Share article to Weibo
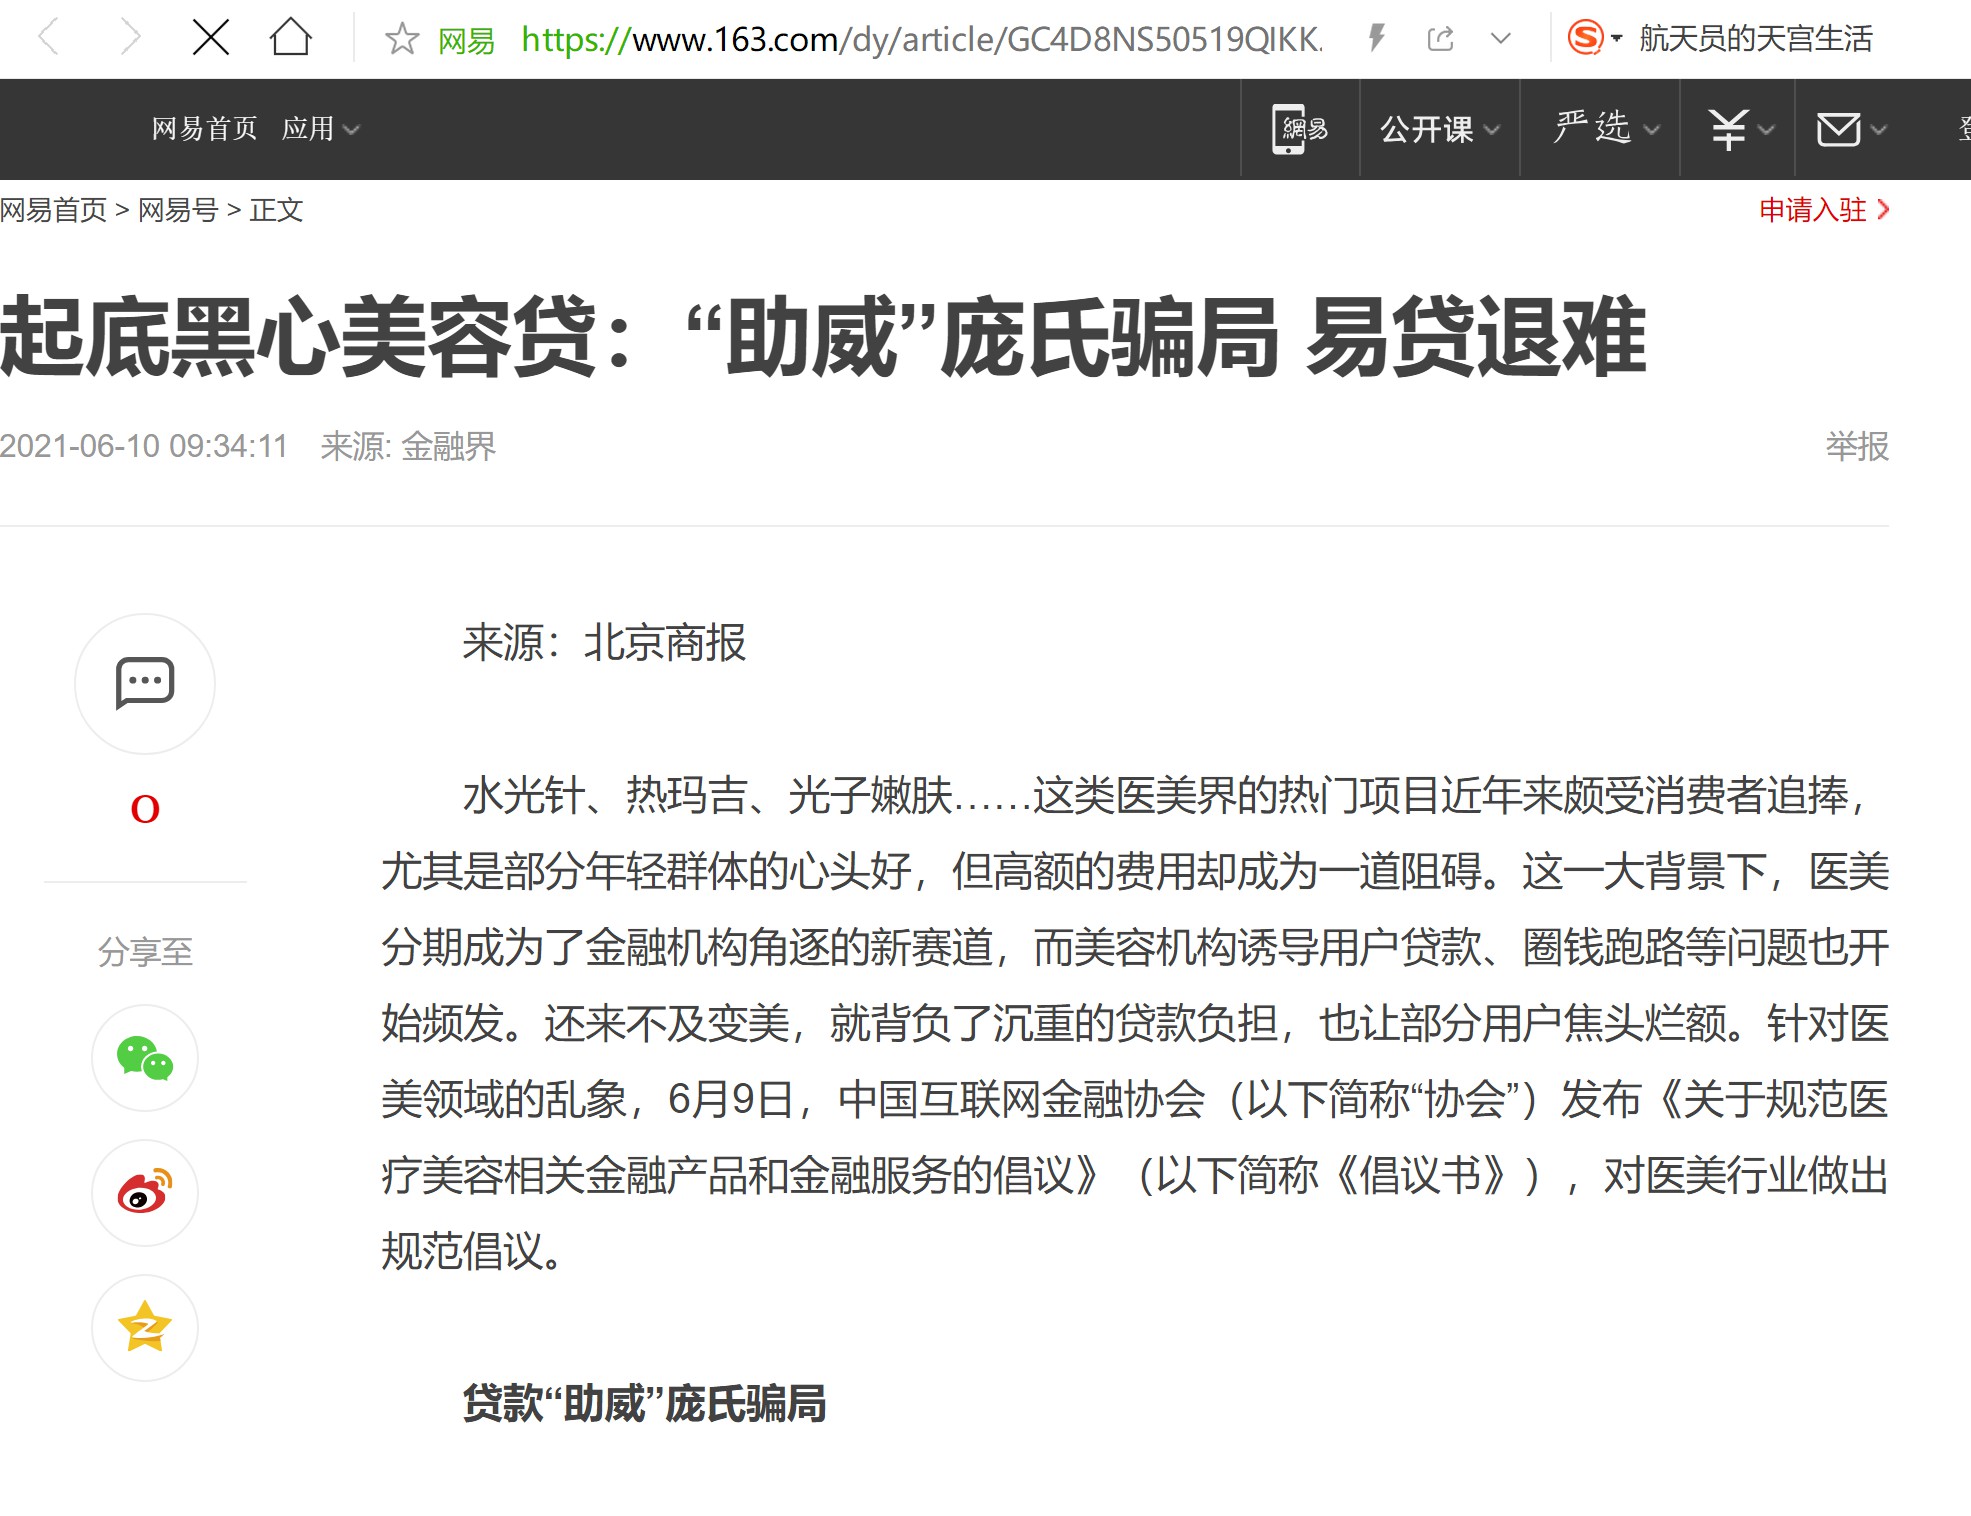Screen dimensions: 1971x1516 point(145,1193)
